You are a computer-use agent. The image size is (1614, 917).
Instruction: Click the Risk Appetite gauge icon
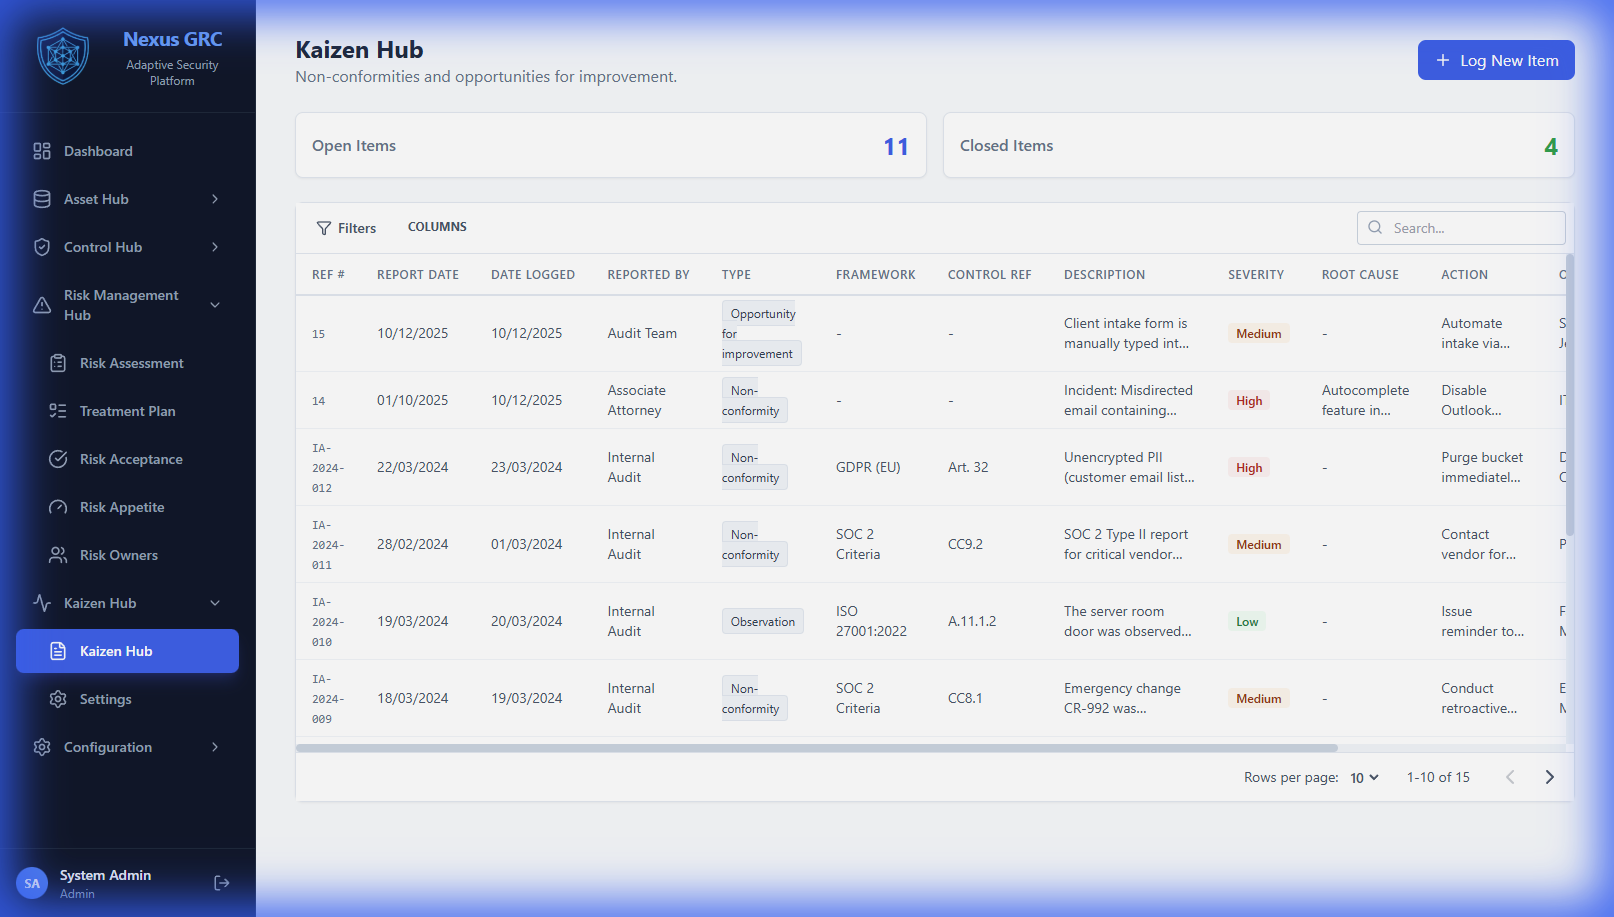pyautogui.click(x=58, y=507)
